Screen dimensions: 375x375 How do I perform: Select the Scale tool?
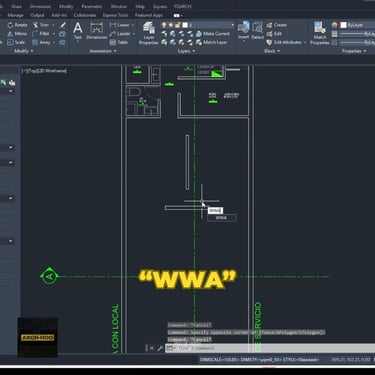[x=16, y=42]
